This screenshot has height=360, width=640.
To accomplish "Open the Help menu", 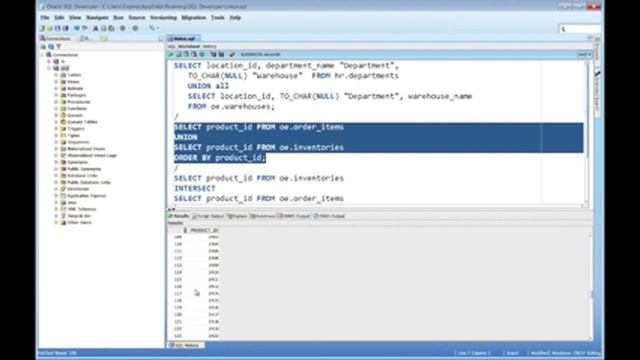I will tap(235, 18).
